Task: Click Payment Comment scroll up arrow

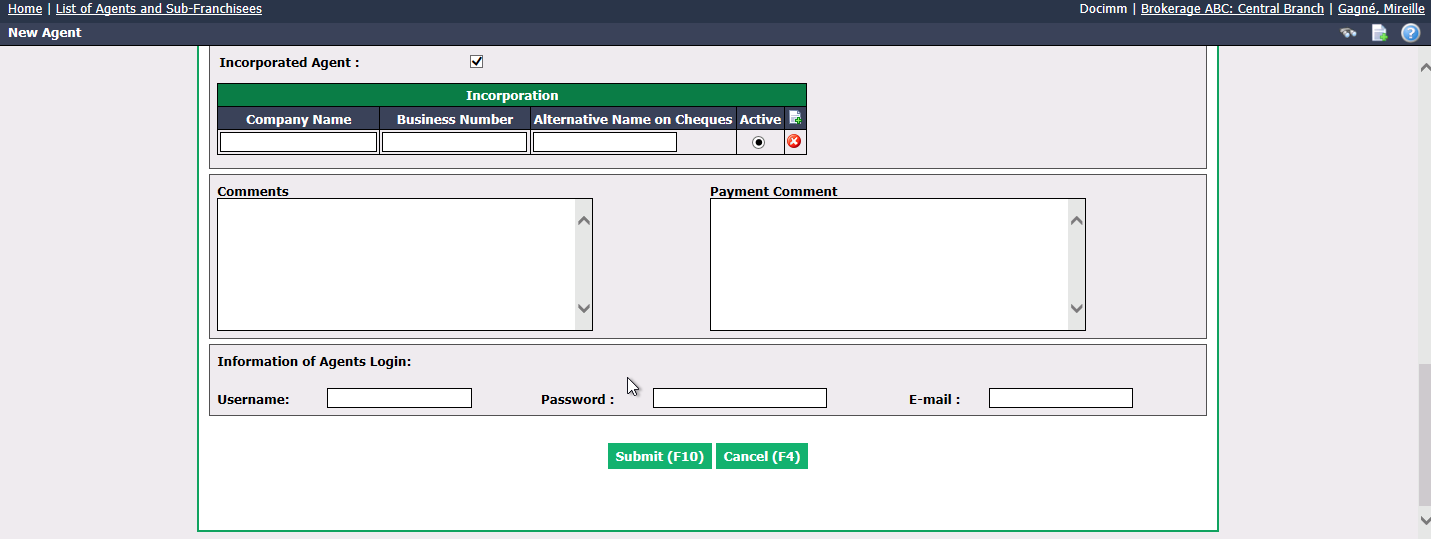Action: (x=1076, y=220)
